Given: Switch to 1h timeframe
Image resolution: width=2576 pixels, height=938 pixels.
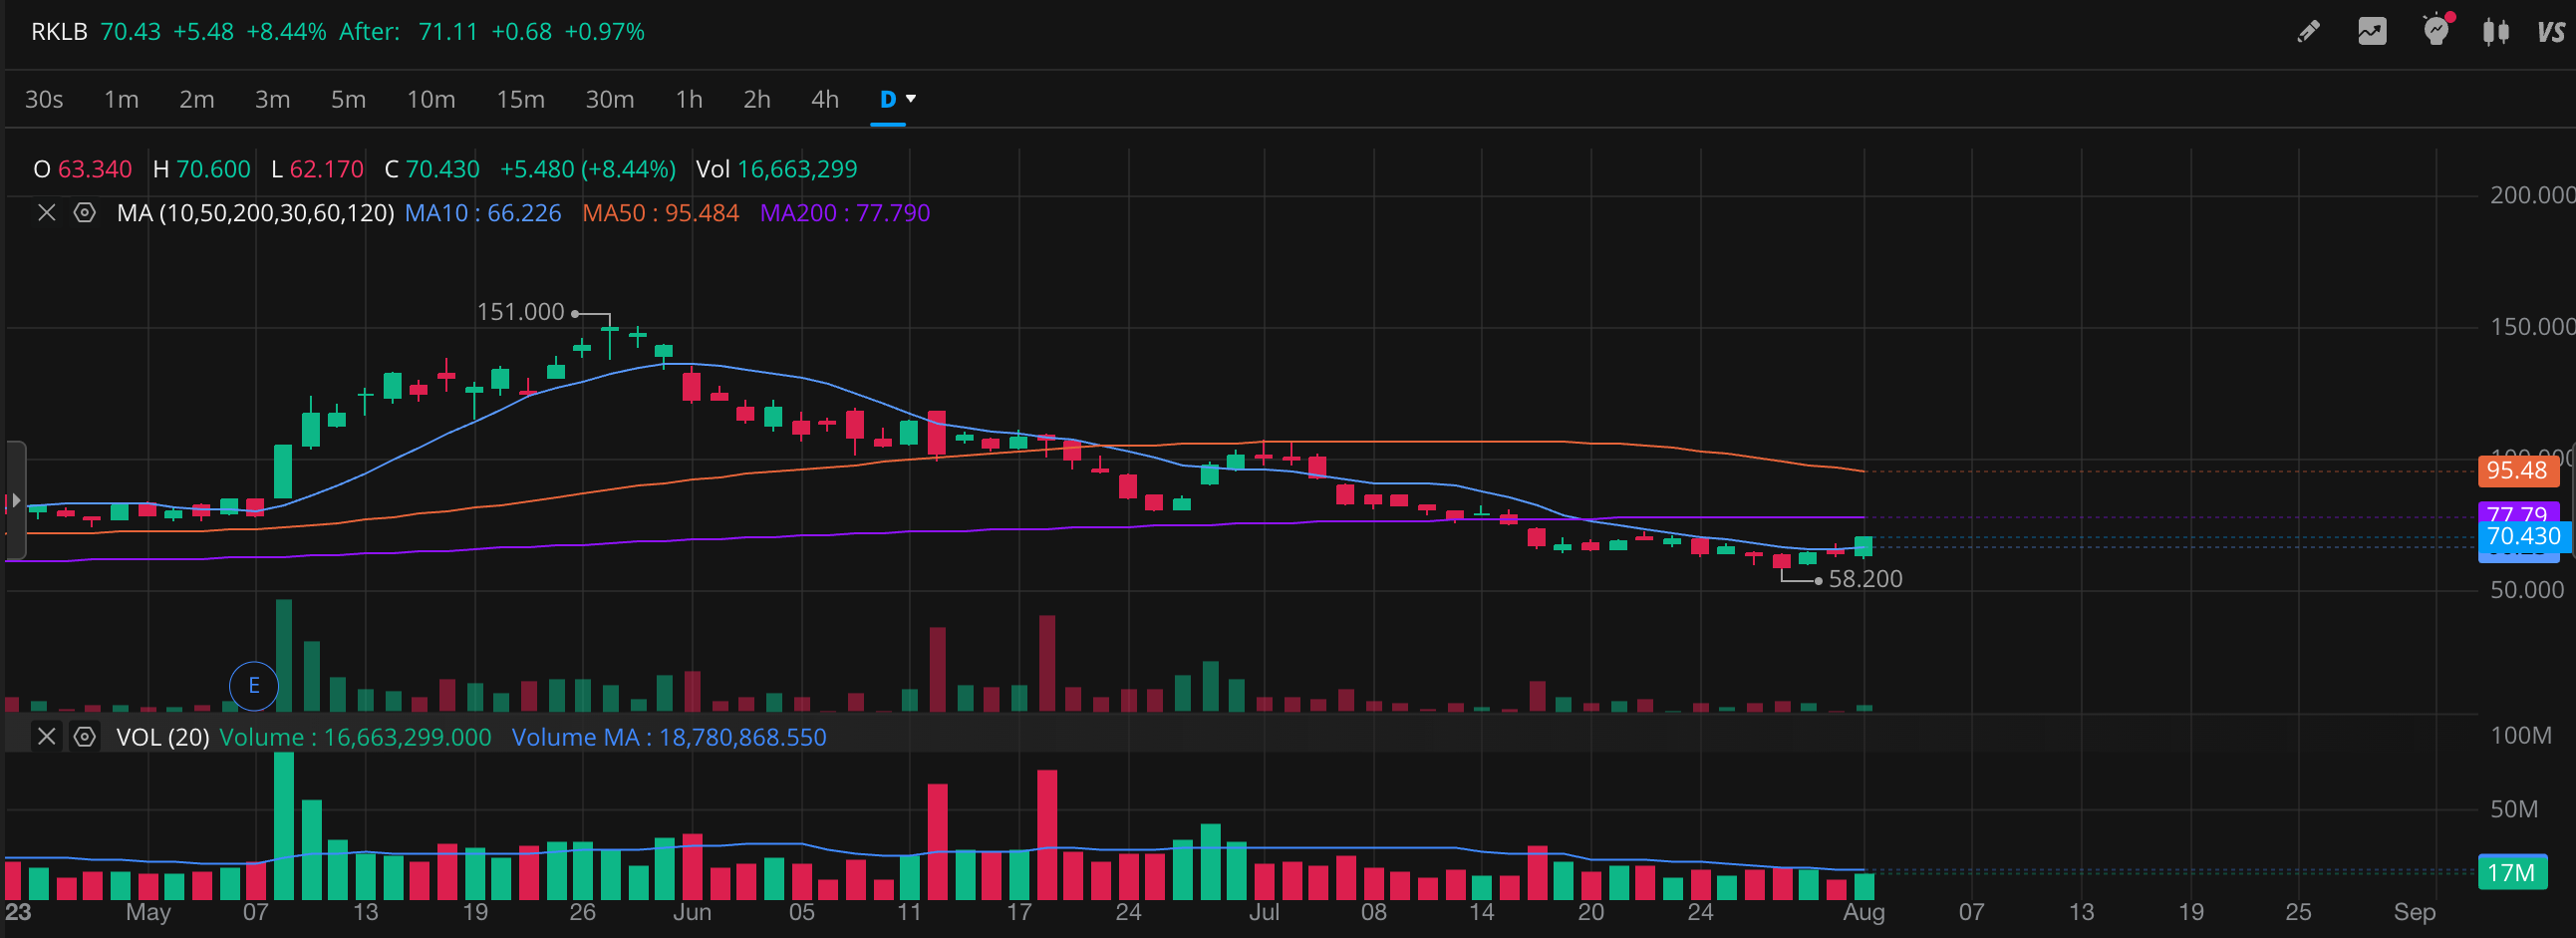Looking at the screenshot, I should point(689,99).
